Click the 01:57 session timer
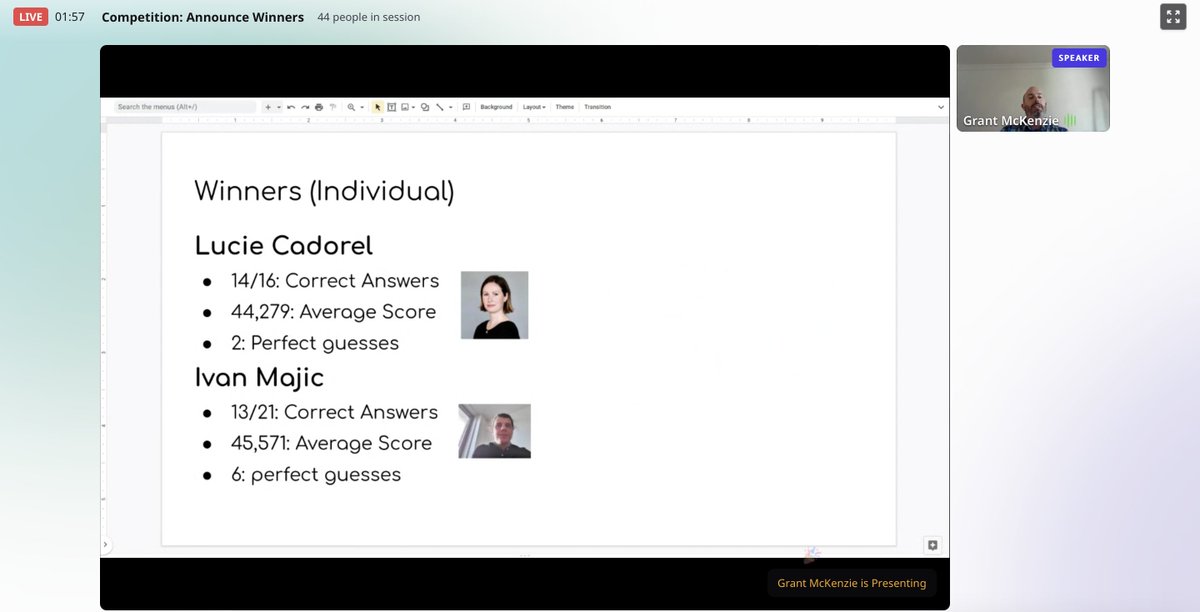 (70, 17)
